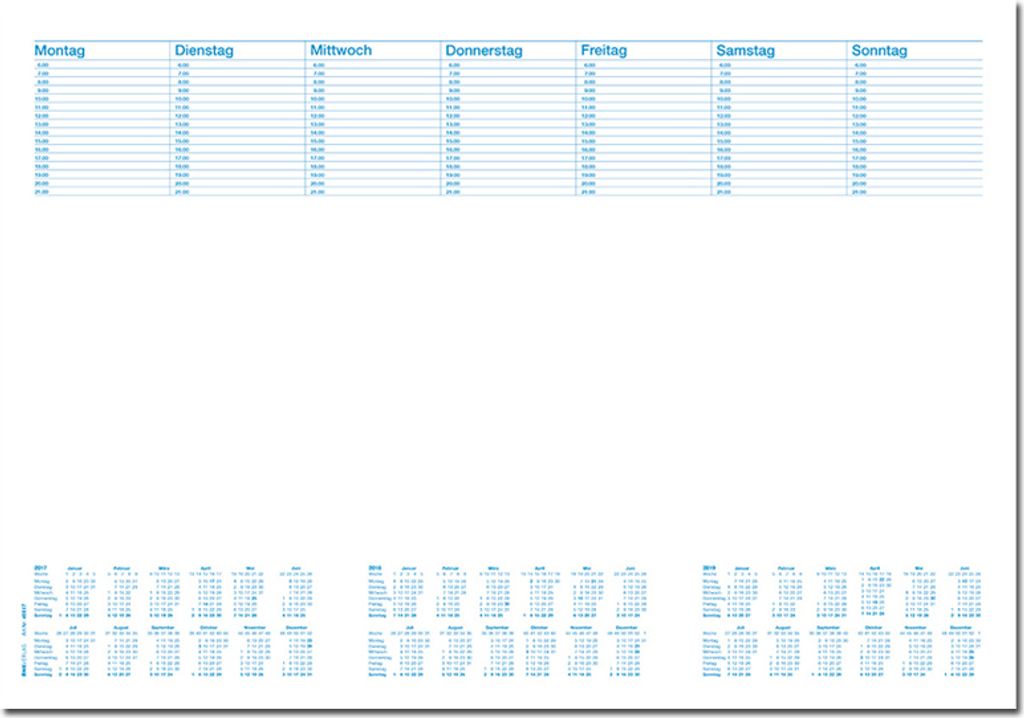Viewport: 1024px width, 718px height.
Task: Select the Donnerstag day heading
Action: pos(491,50)
